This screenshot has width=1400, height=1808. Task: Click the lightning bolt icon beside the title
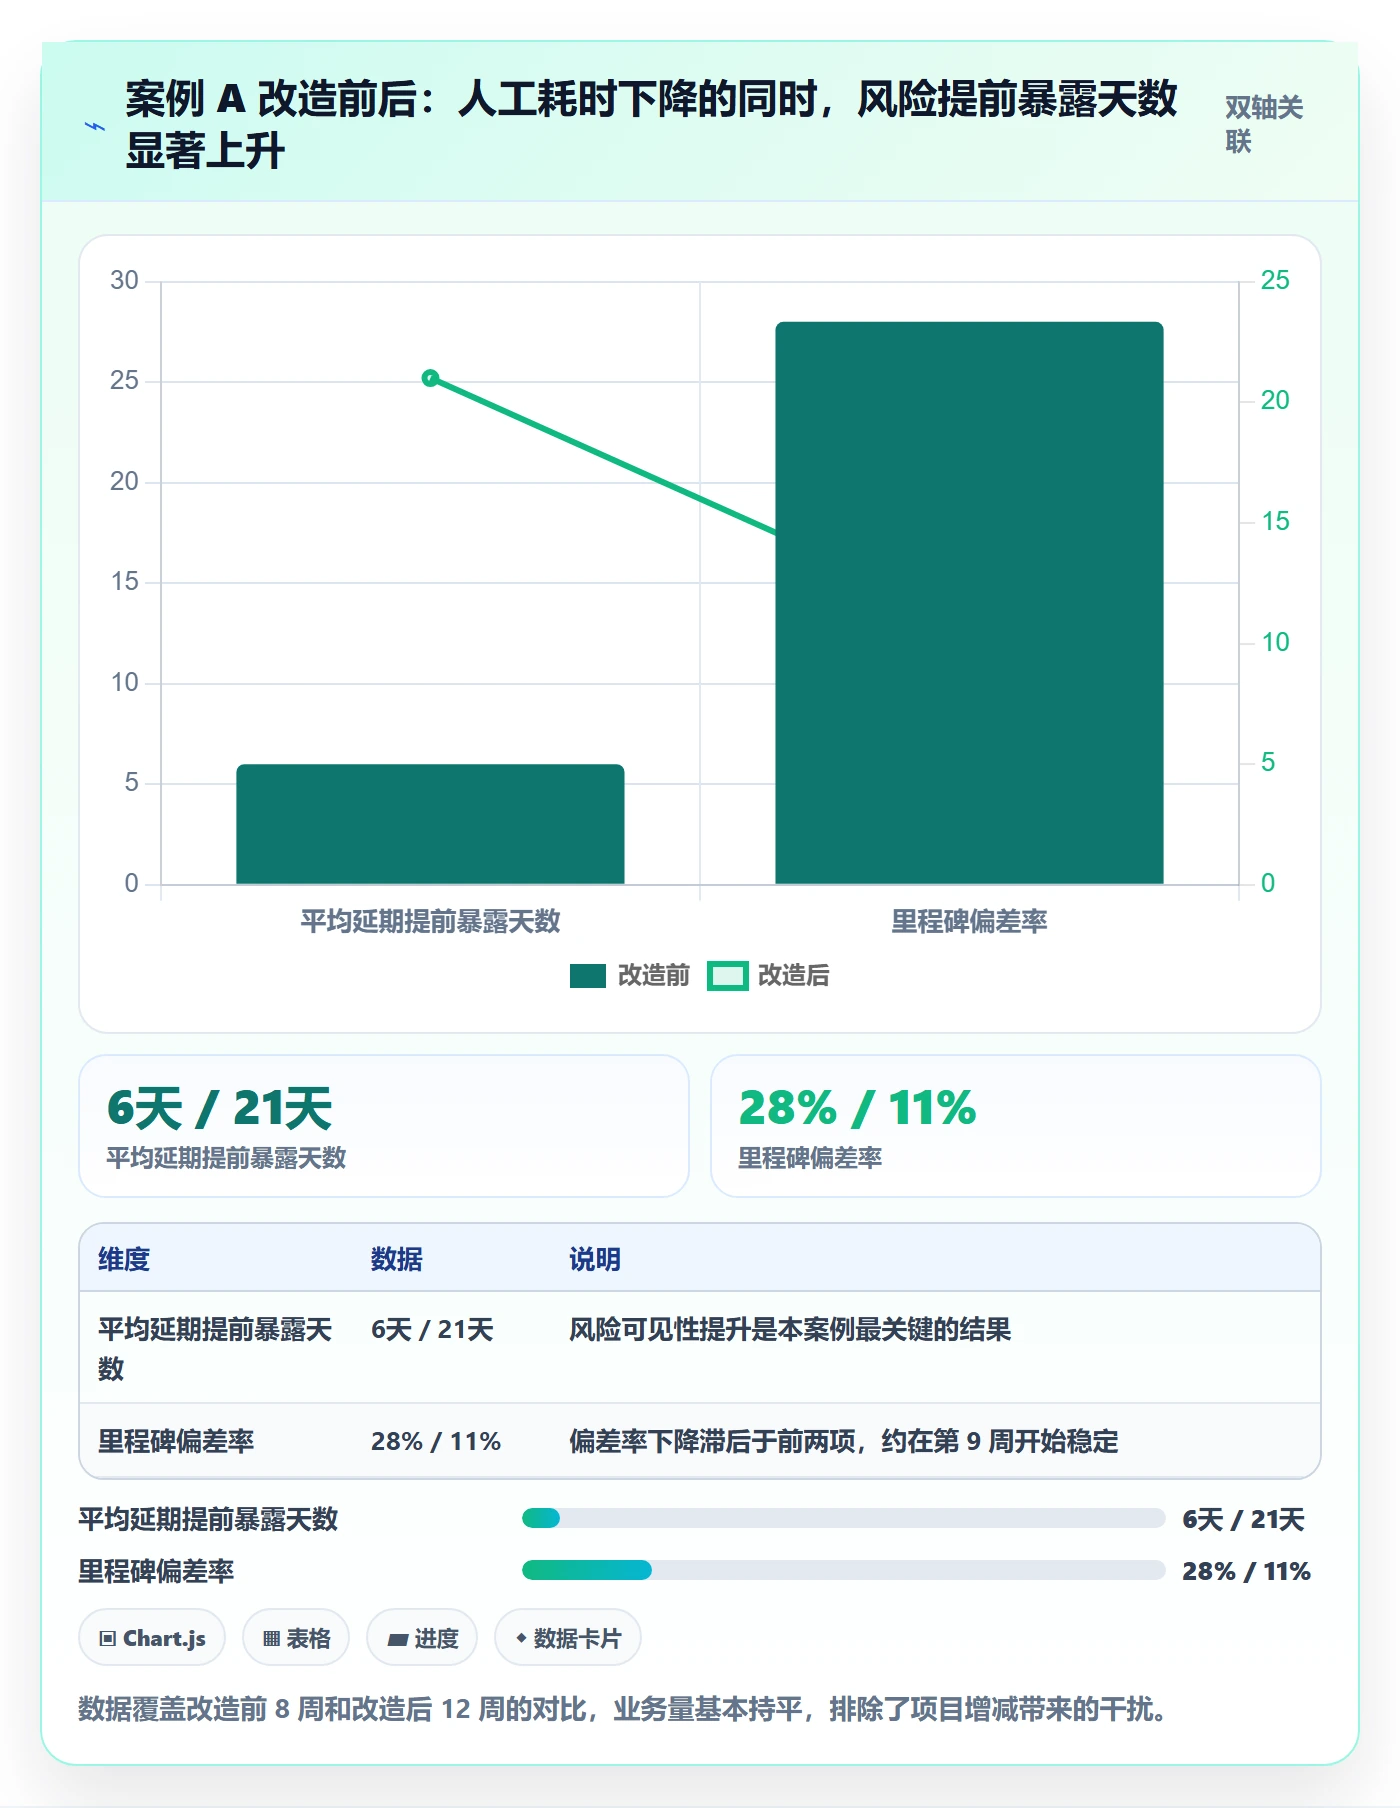pyautogui.click(x=95, y=127)
